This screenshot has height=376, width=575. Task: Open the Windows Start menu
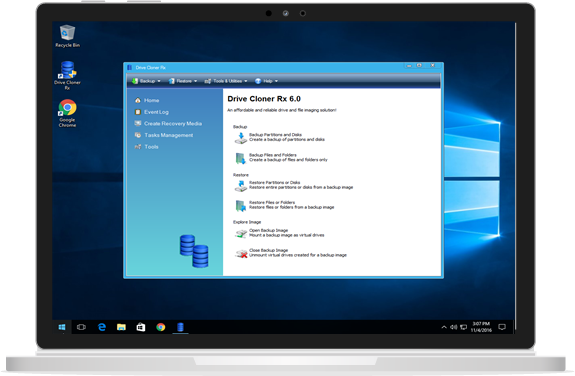click(62, 327)
